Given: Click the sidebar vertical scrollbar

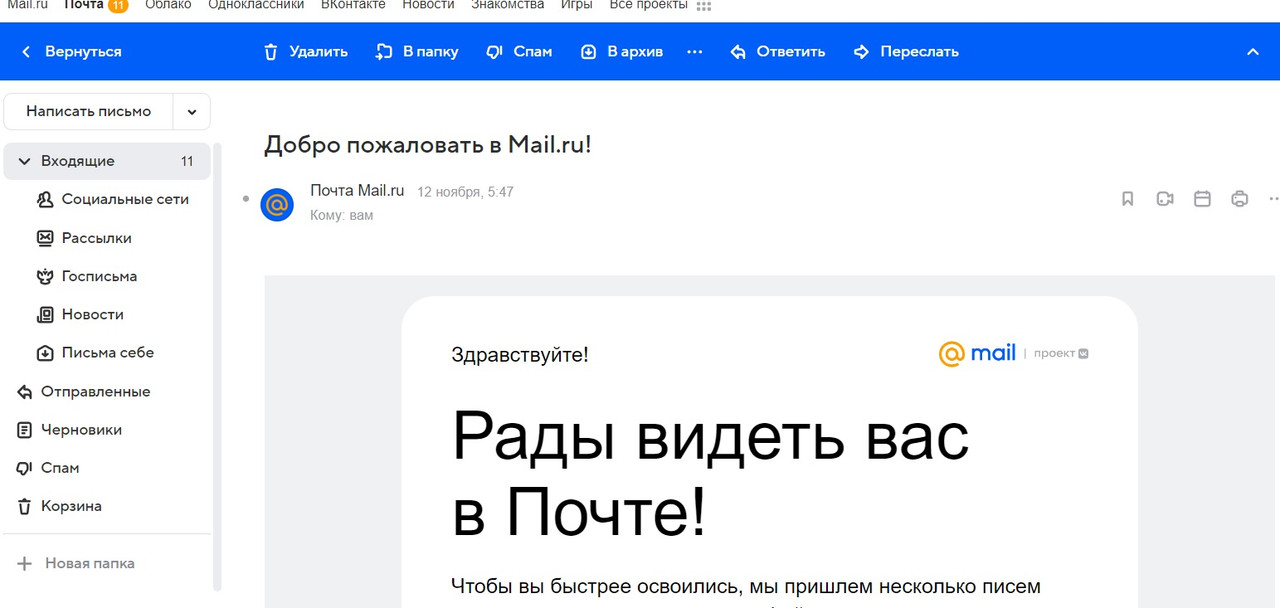Looking at the screenshot, I should [217, 365].
